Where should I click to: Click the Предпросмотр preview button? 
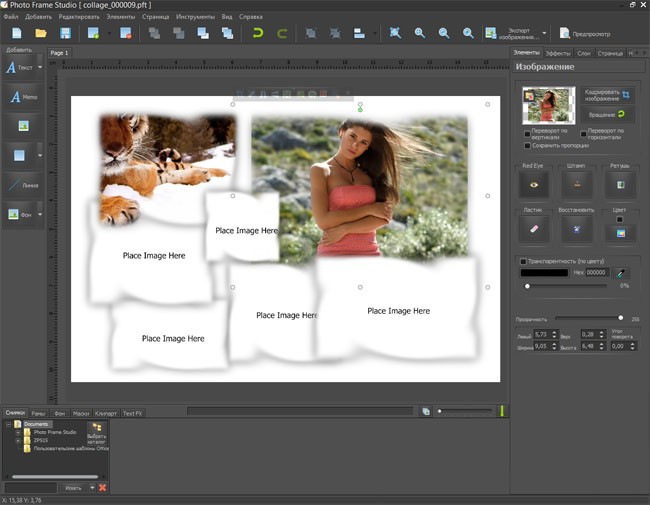click(x=584, y=33)
